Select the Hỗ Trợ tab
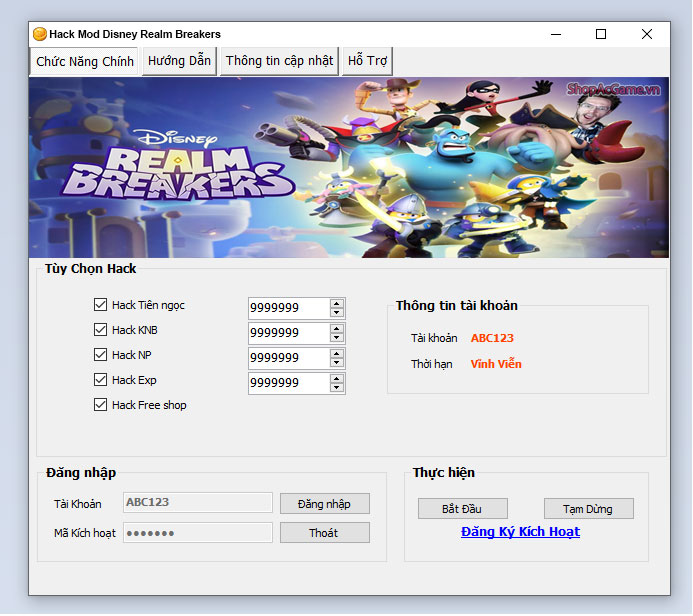 click(x=367, y=61)
